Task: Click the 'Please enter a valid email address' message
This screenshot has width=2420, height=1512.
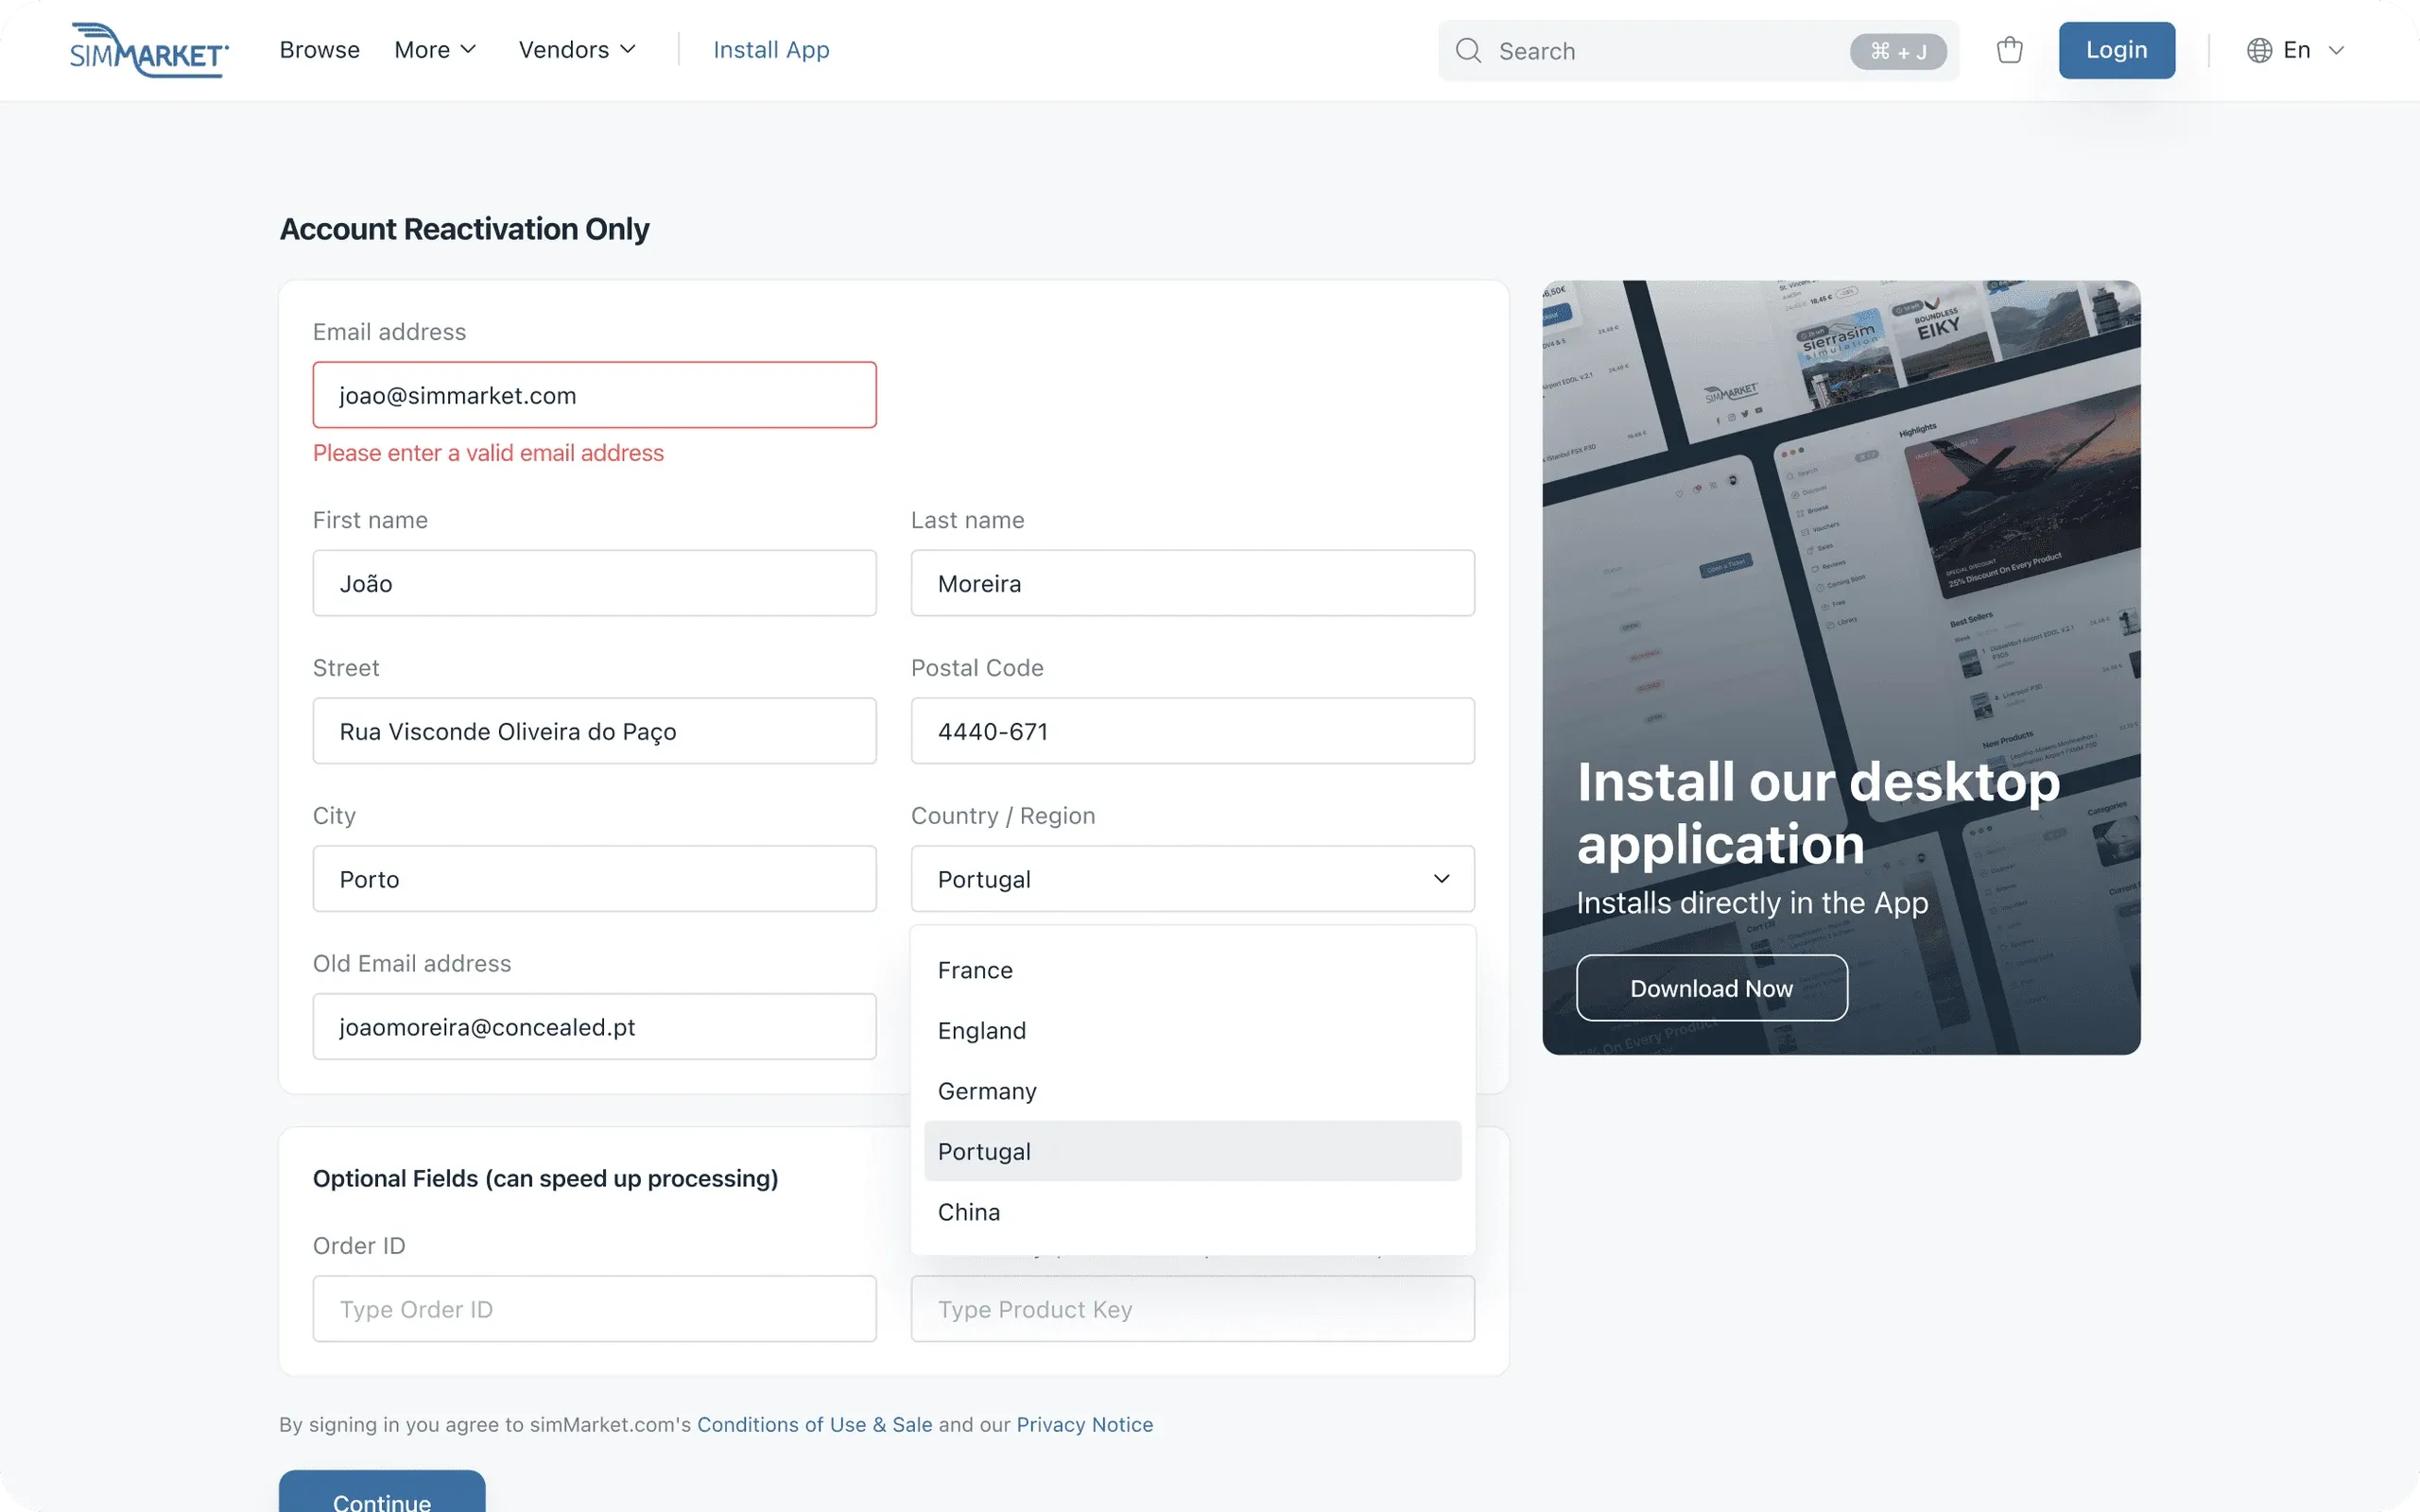Action: 488,453
